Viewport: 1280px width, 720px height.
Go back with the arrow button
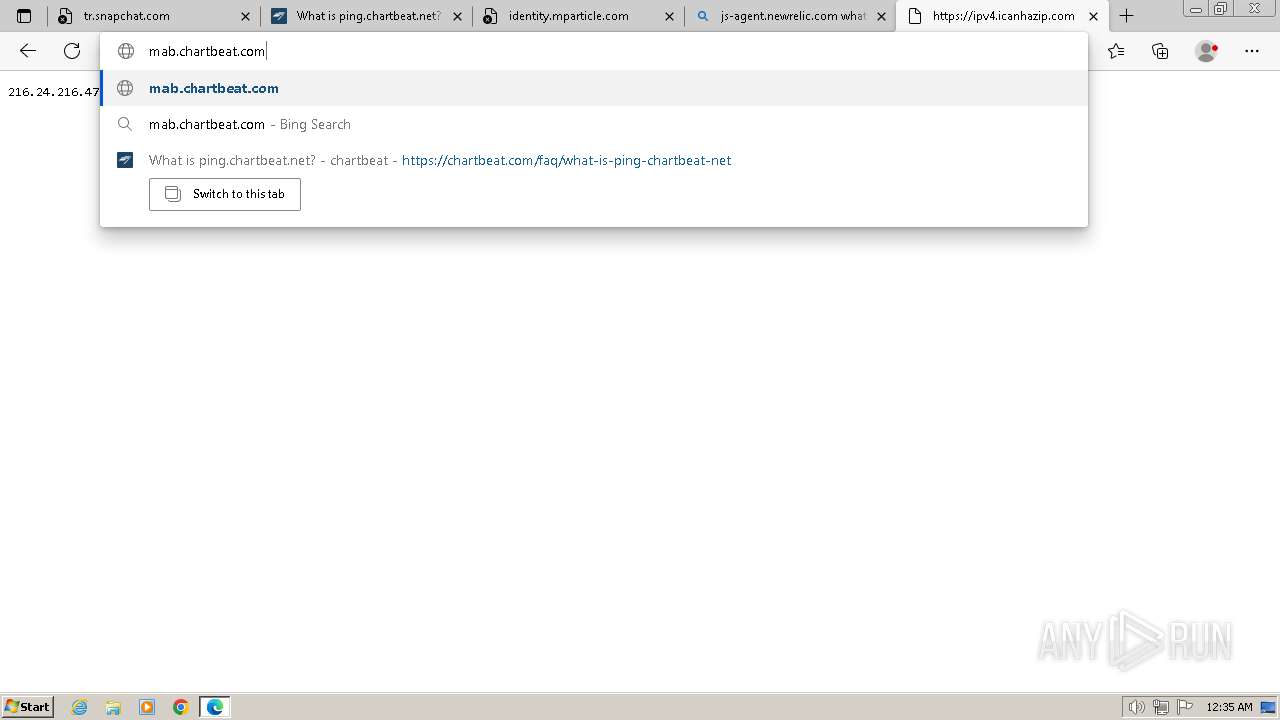[28, 51]
